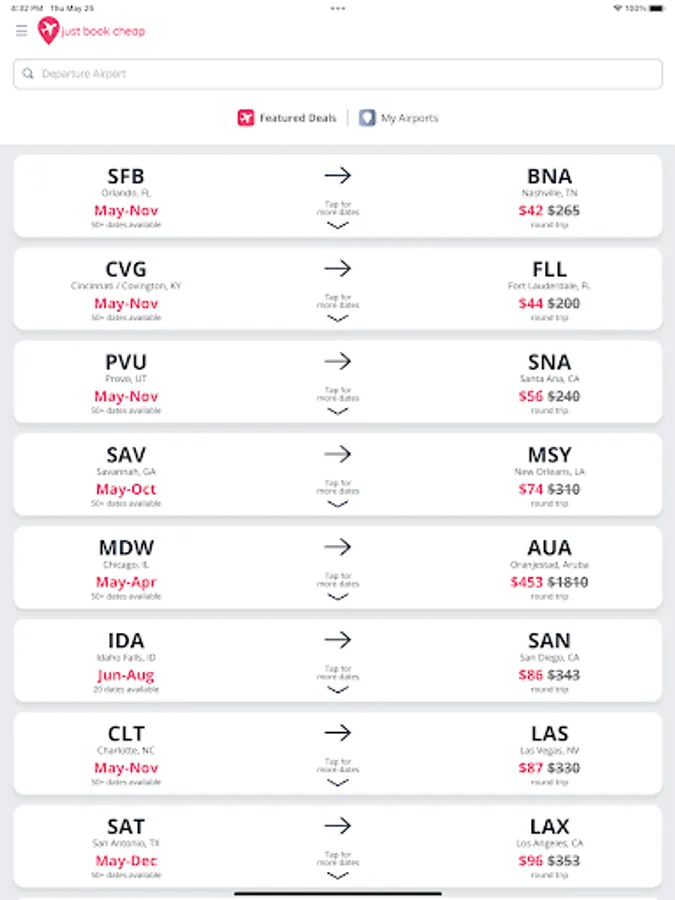Click the arrow icon on MDW to AUA
The width and height of the screenshot is (675, 900).
338,547
